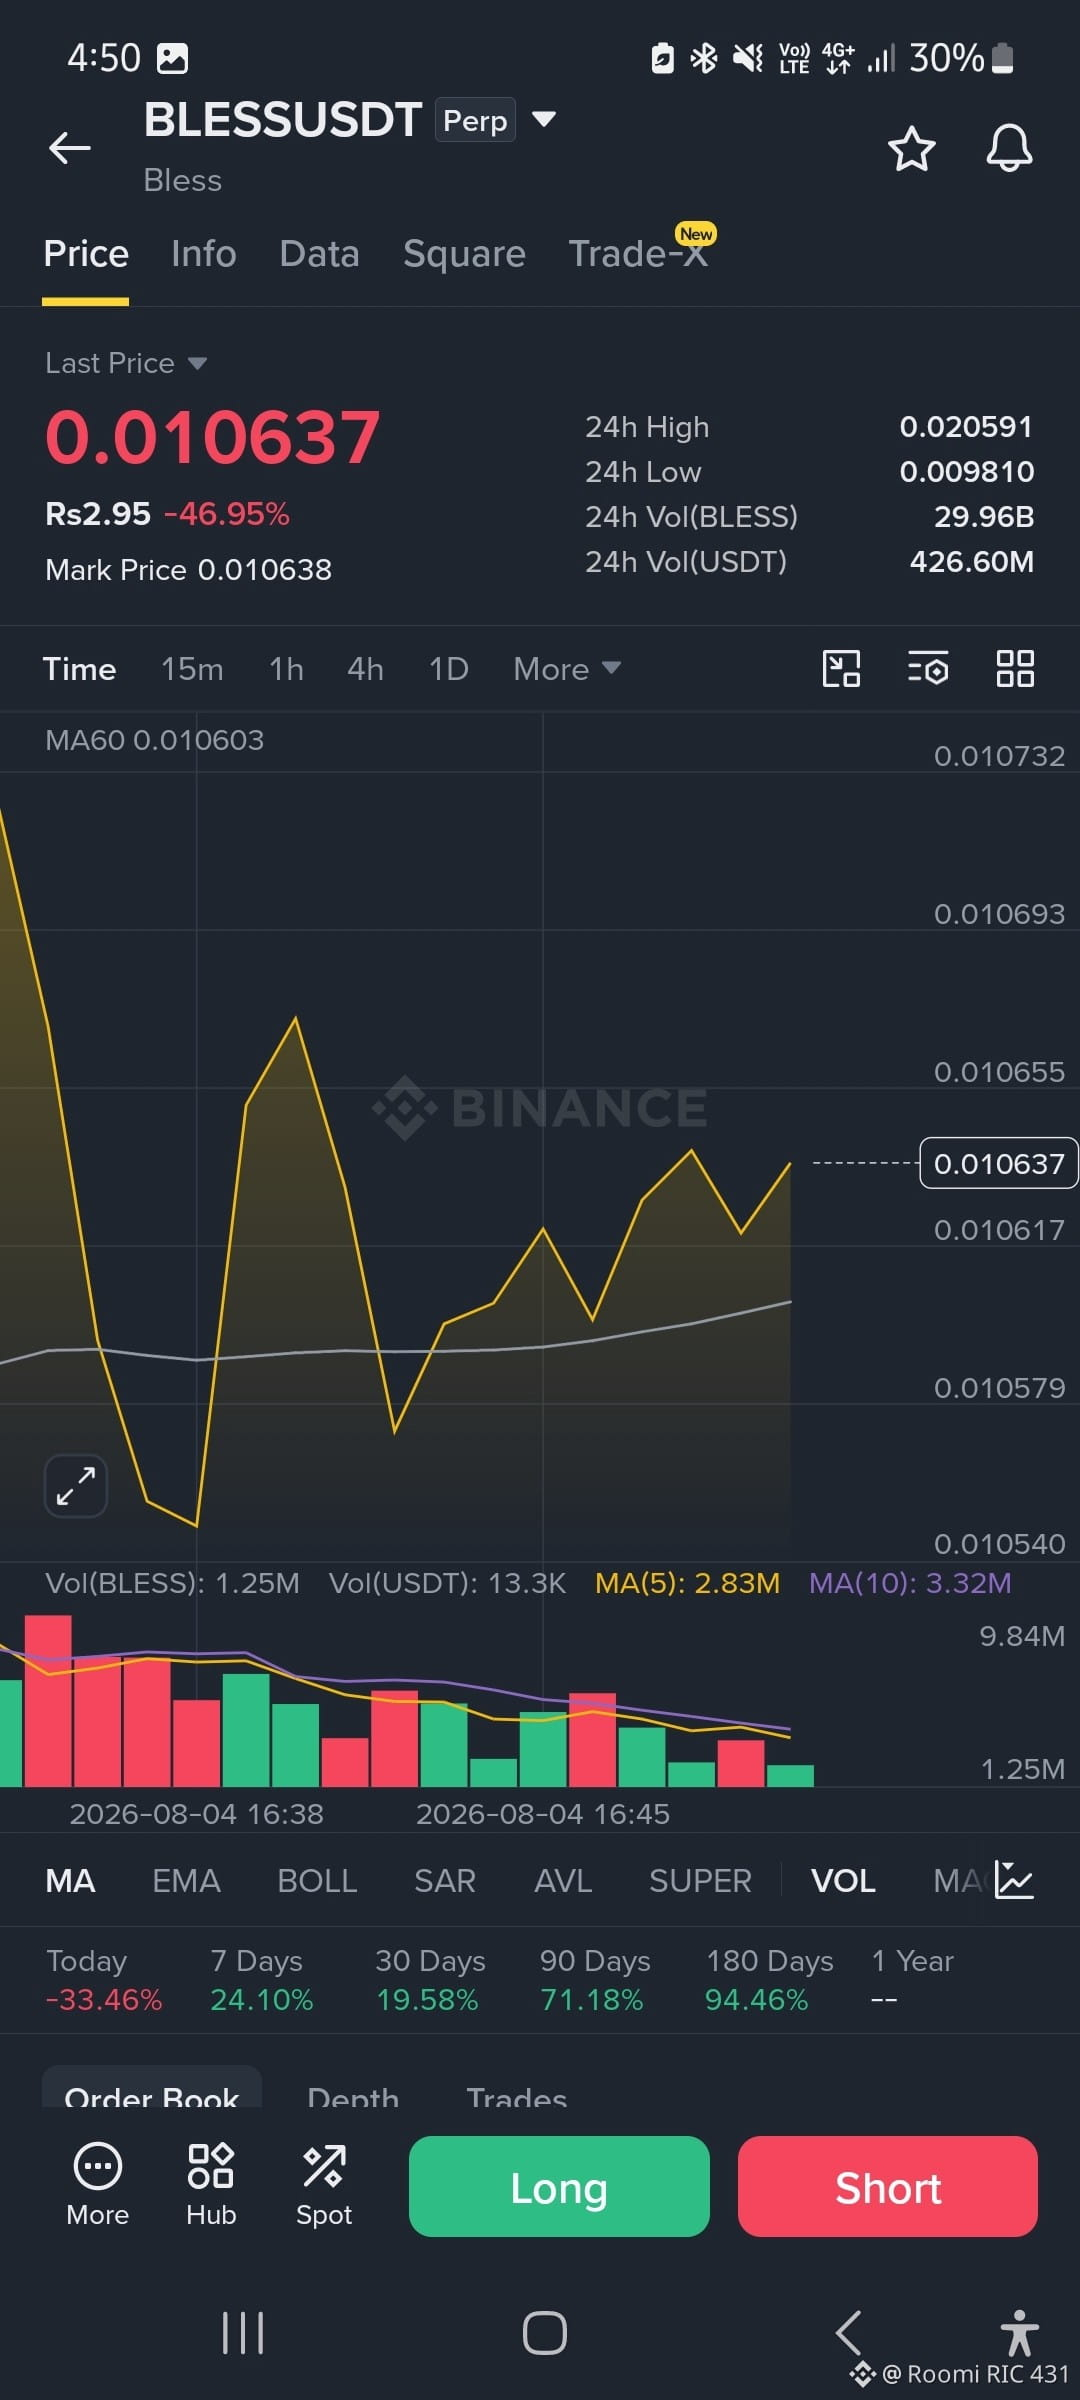Toggle AVL indicator
Viewport: 1080px width, 2400px height.
pos(563,1880)
